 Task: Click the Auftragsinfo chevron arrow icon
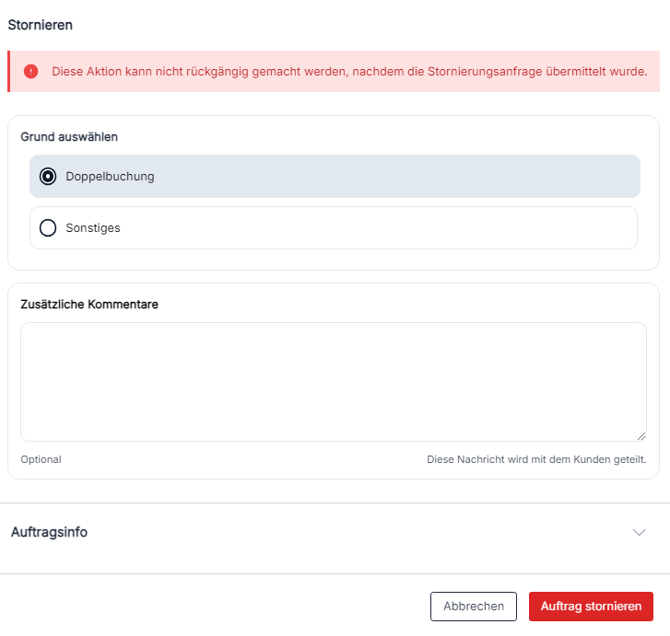(x=639, y=532)
